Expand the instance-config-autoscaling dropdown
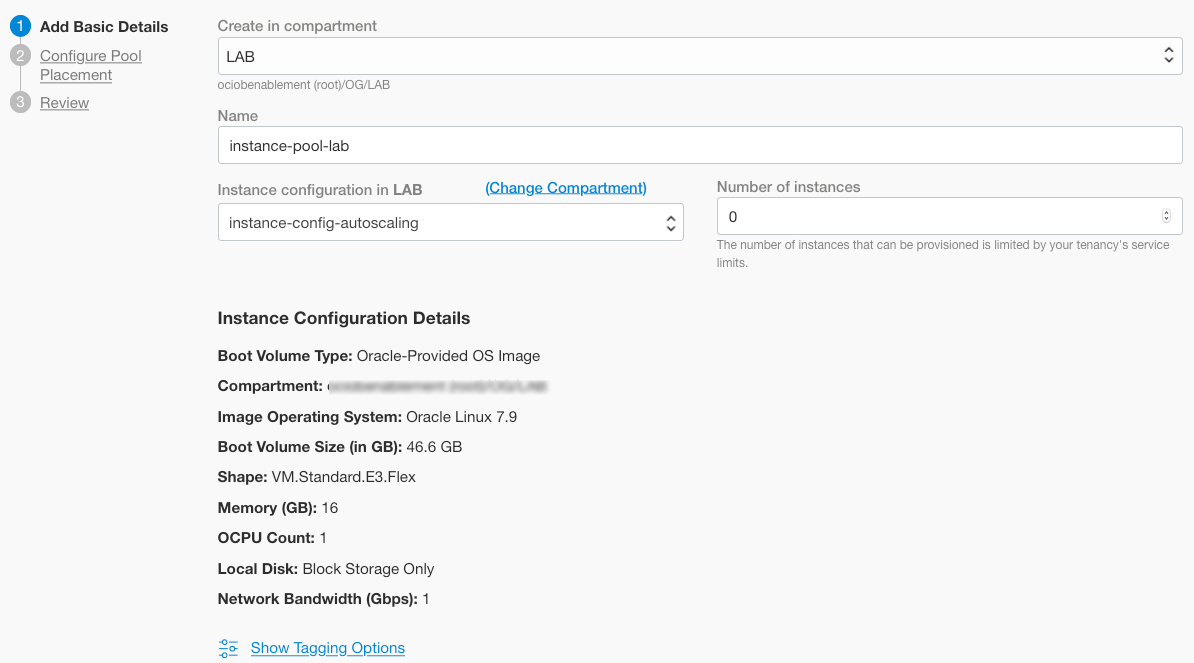1194x663 pixels. [x=450, y=222]
